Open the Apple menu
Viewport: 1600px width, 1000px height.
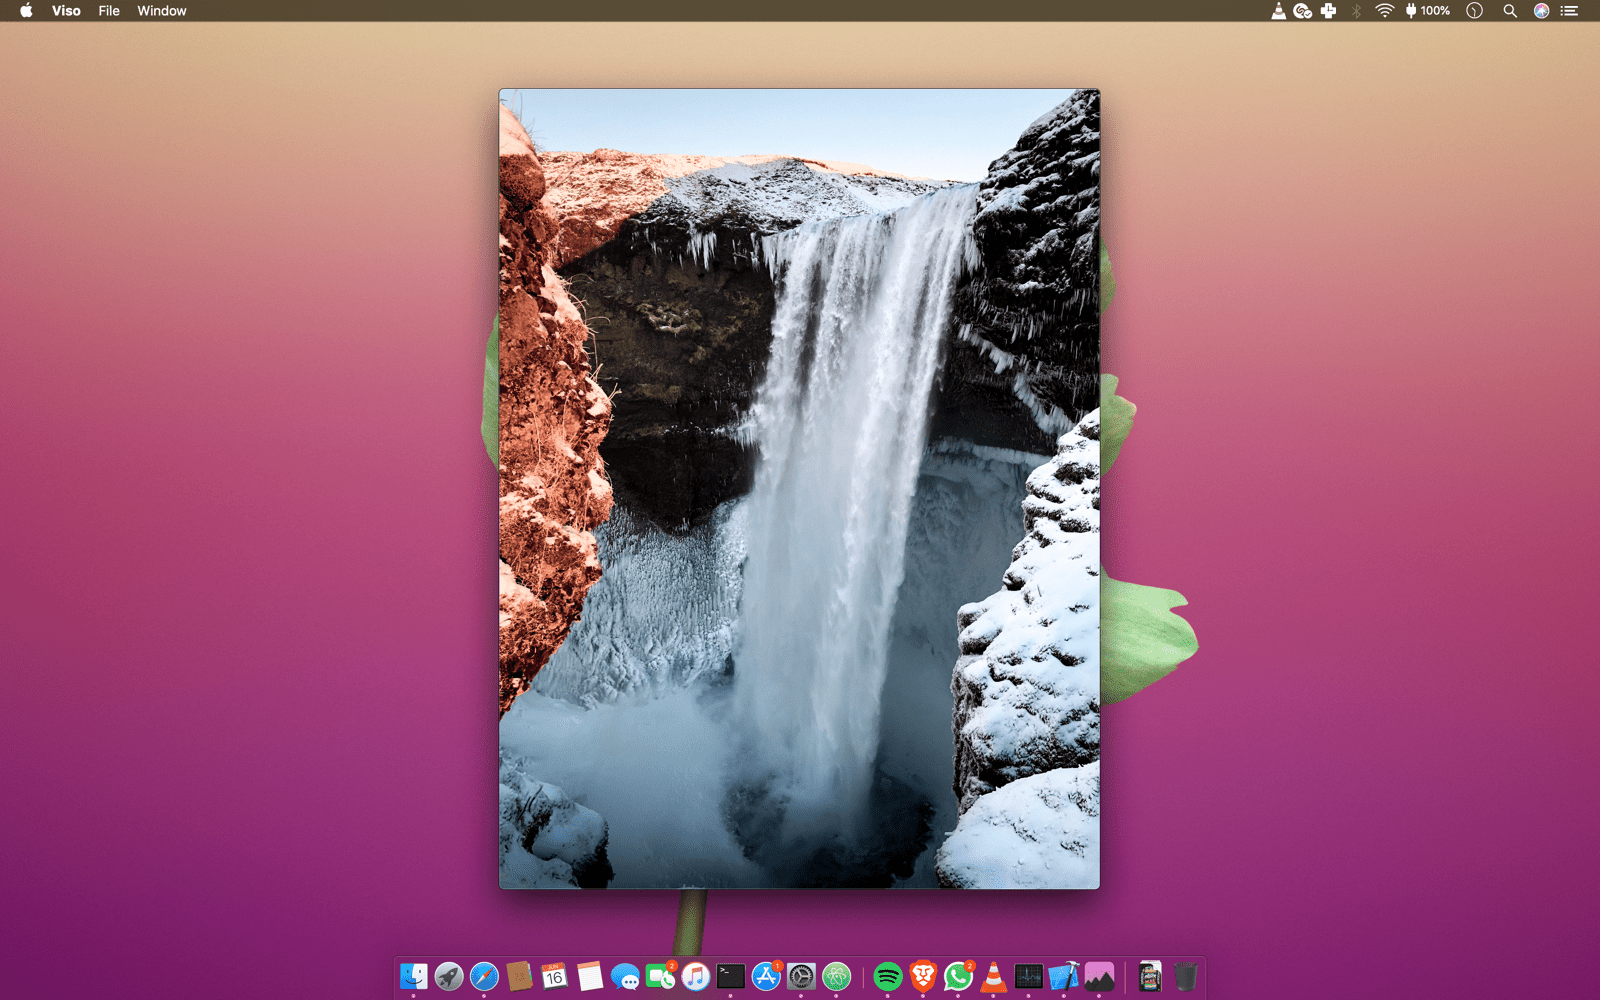[x=26, y=11]
